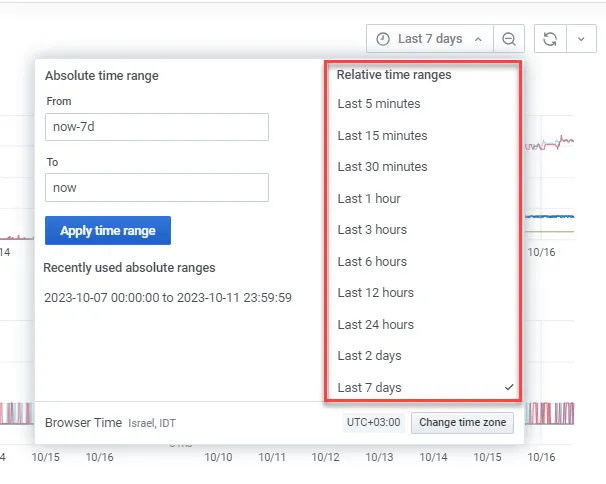Click the To field containing now
The height and width of the screenshot is (484, 606).
pyautogui.click(x=157, y=187)
